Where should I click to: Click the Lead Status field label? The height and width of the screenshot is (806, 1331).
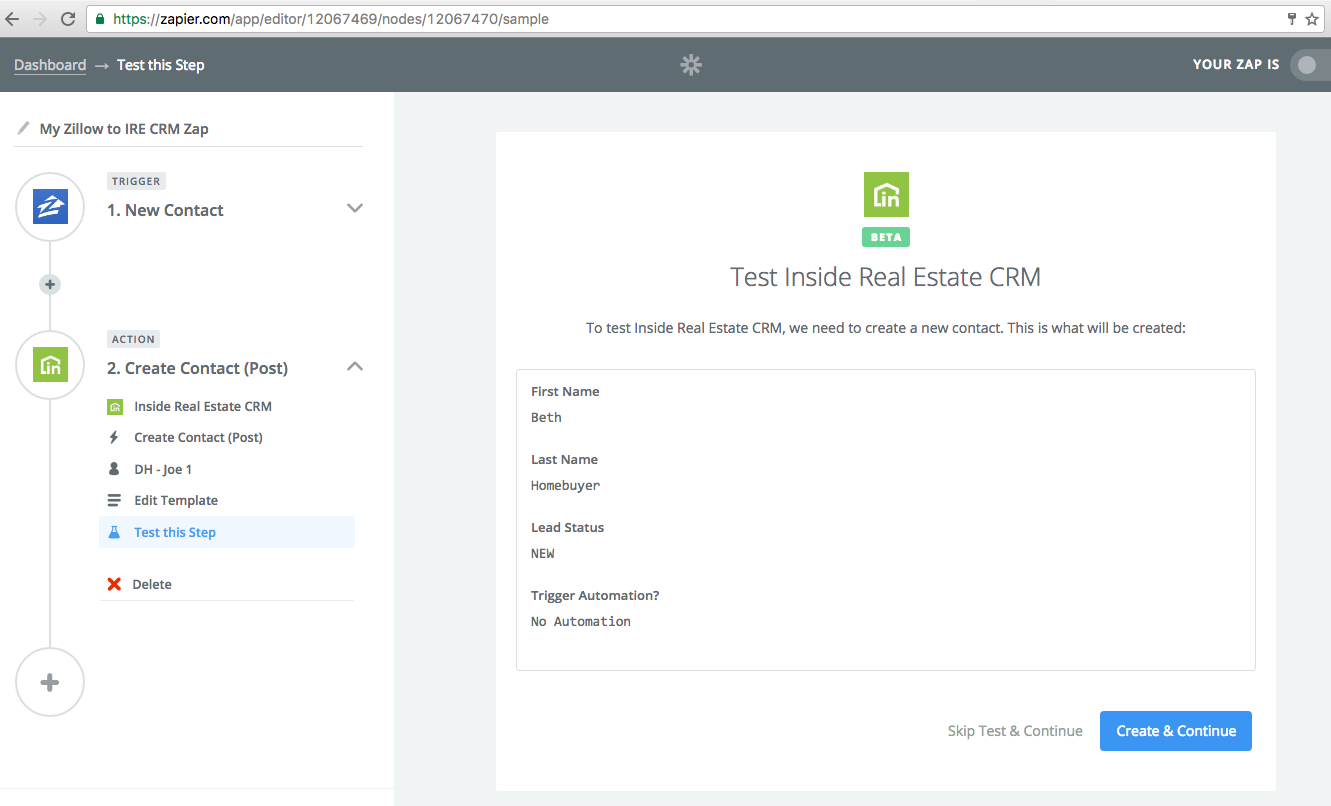pos(567,527)
